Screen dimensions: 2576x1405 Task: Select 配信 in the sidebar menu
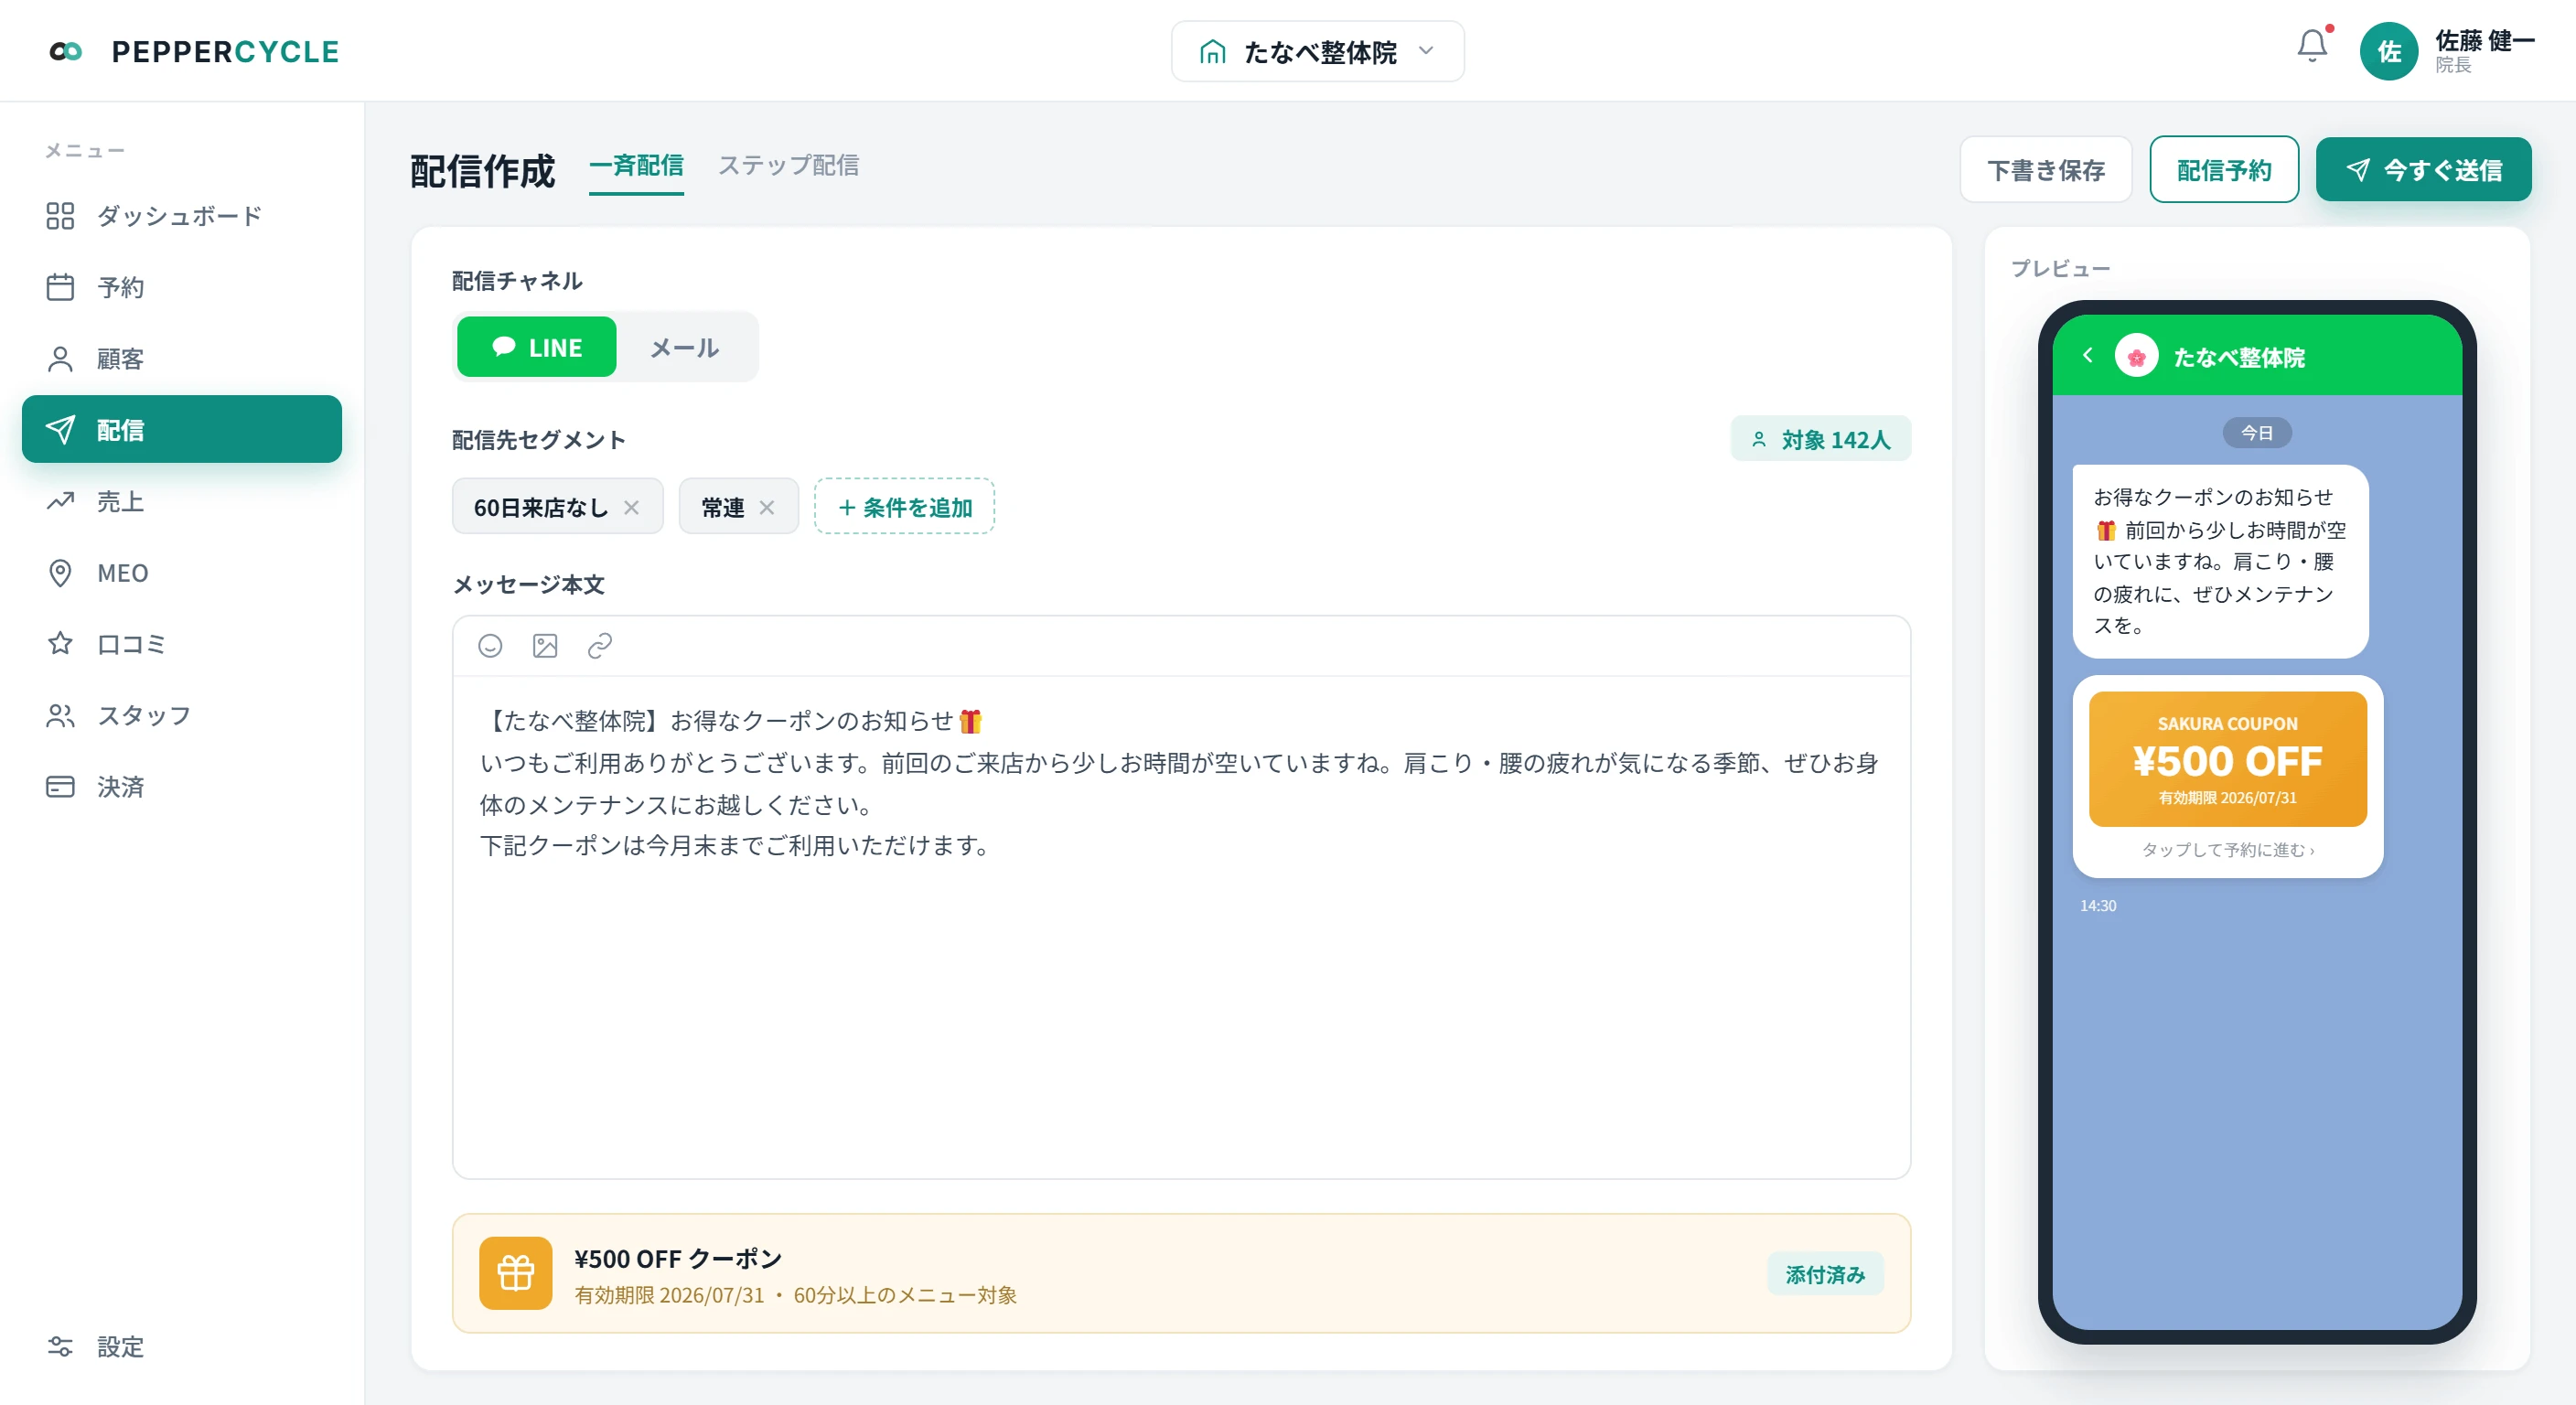(181, 430)
